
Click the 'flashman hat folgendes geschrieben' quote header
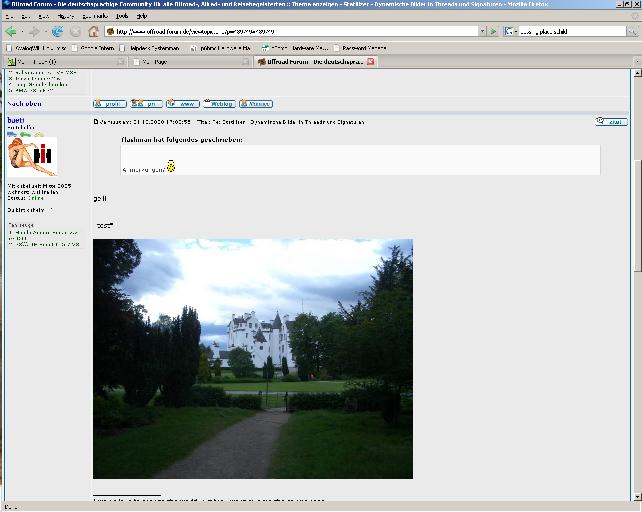coord(182,140)
